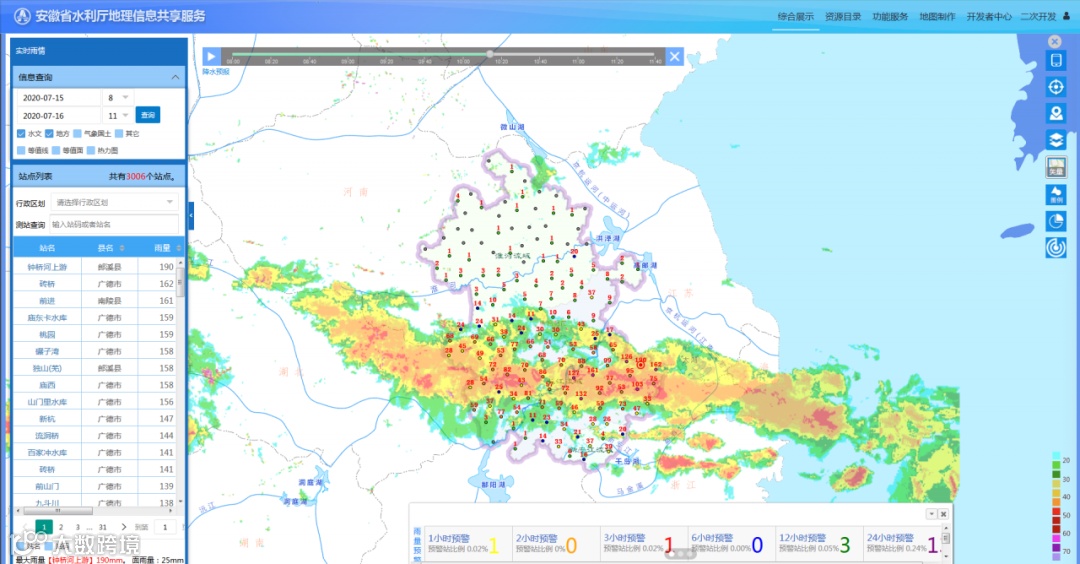
Task: Go to page 31 of the station list
Action: [103, 527]
